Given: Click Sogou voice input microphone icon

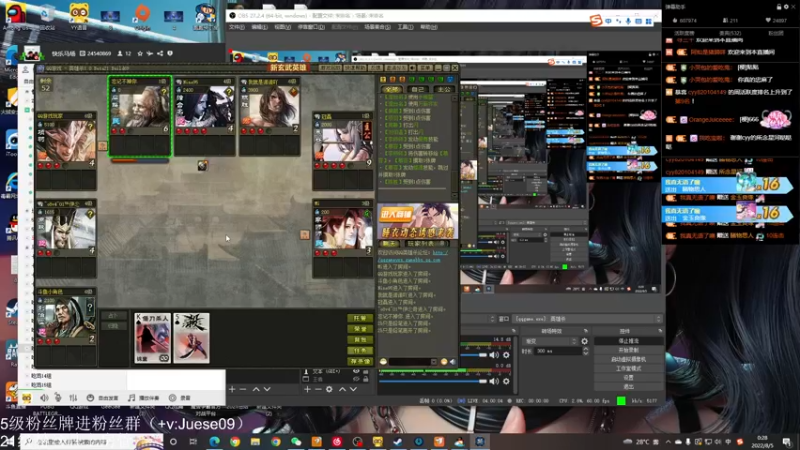Looking at the screenshot, I should pyautogui.click(x=628, y=21).
